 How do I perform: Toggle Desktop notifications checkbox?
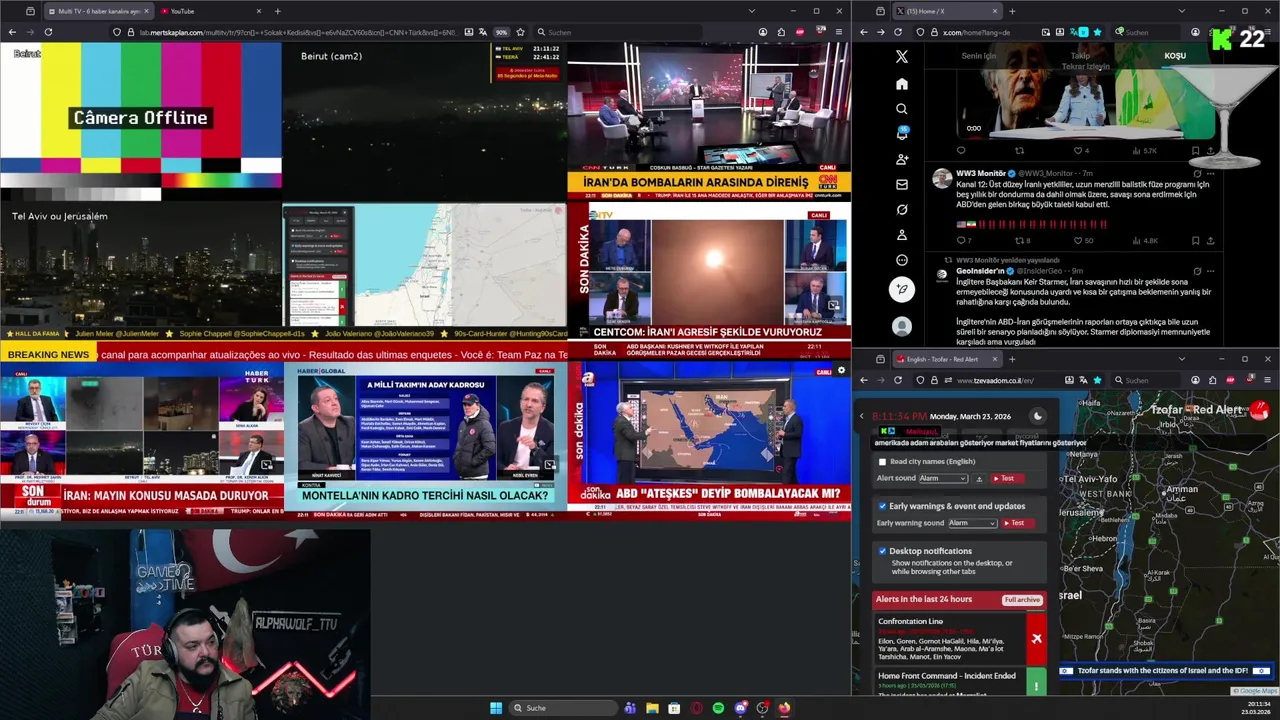coord(882,551)
